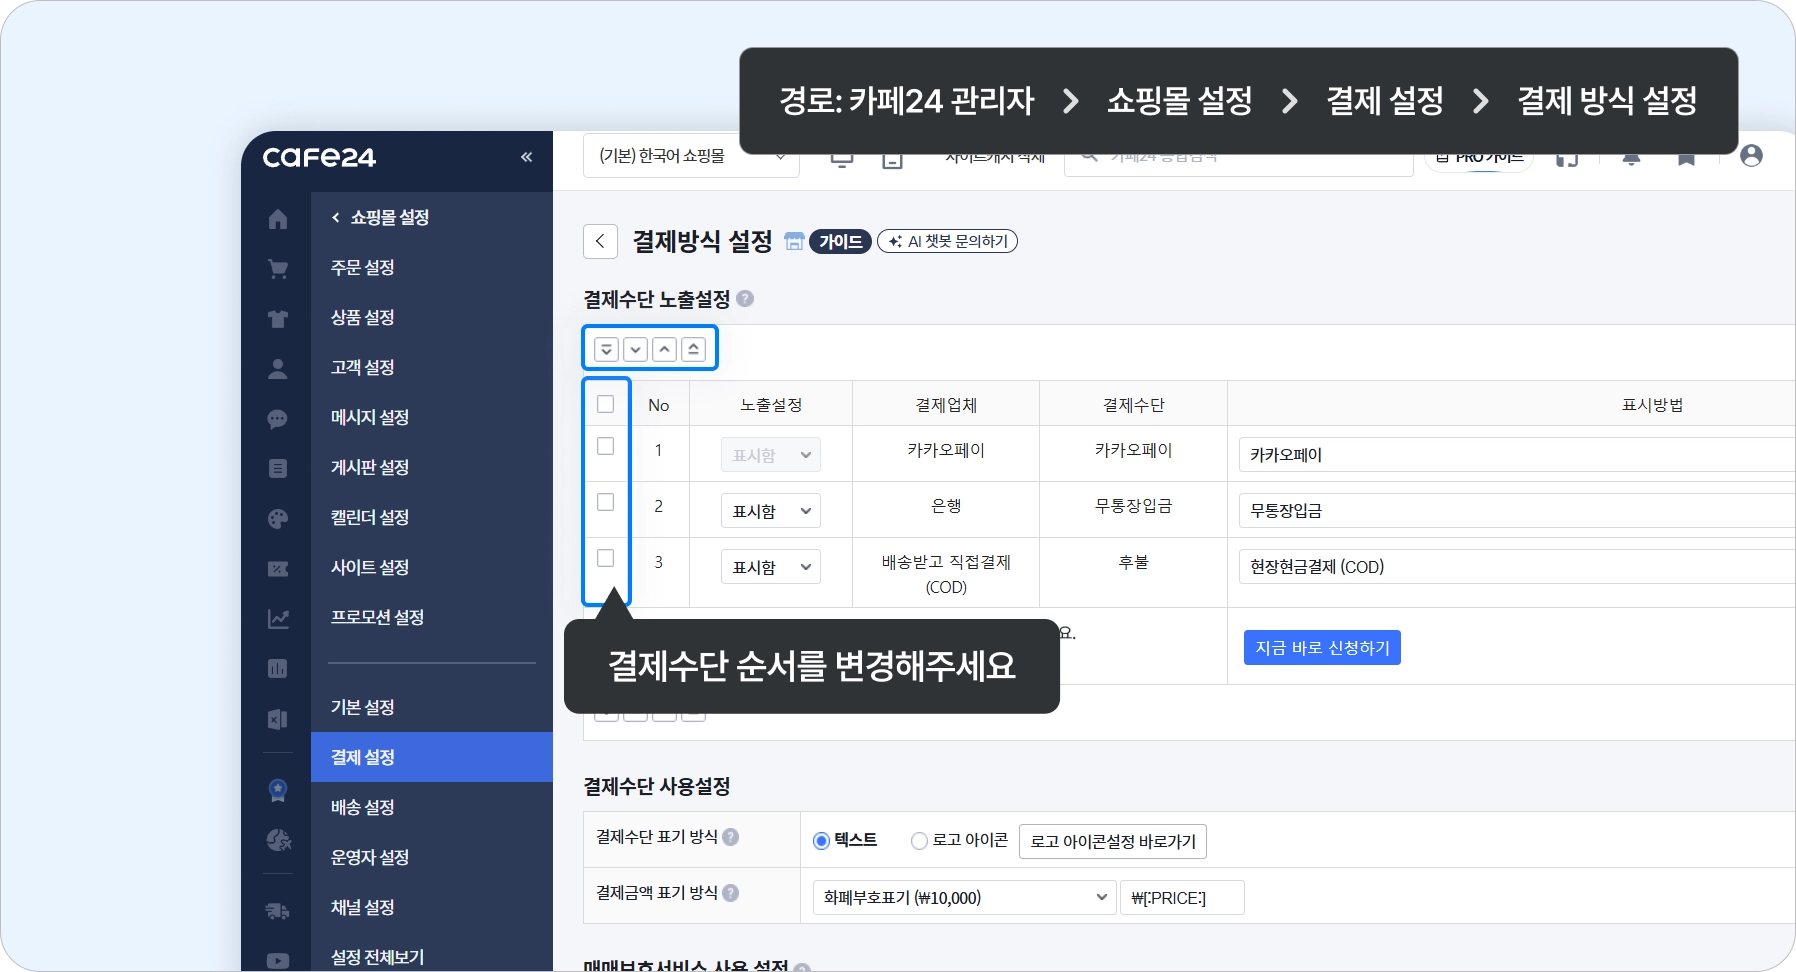Open the (기본) 한국어 쇼핑몰 dropdown
Image resolution: width=1796 pixels, height=972 pixels.
[x=691, y=156]
